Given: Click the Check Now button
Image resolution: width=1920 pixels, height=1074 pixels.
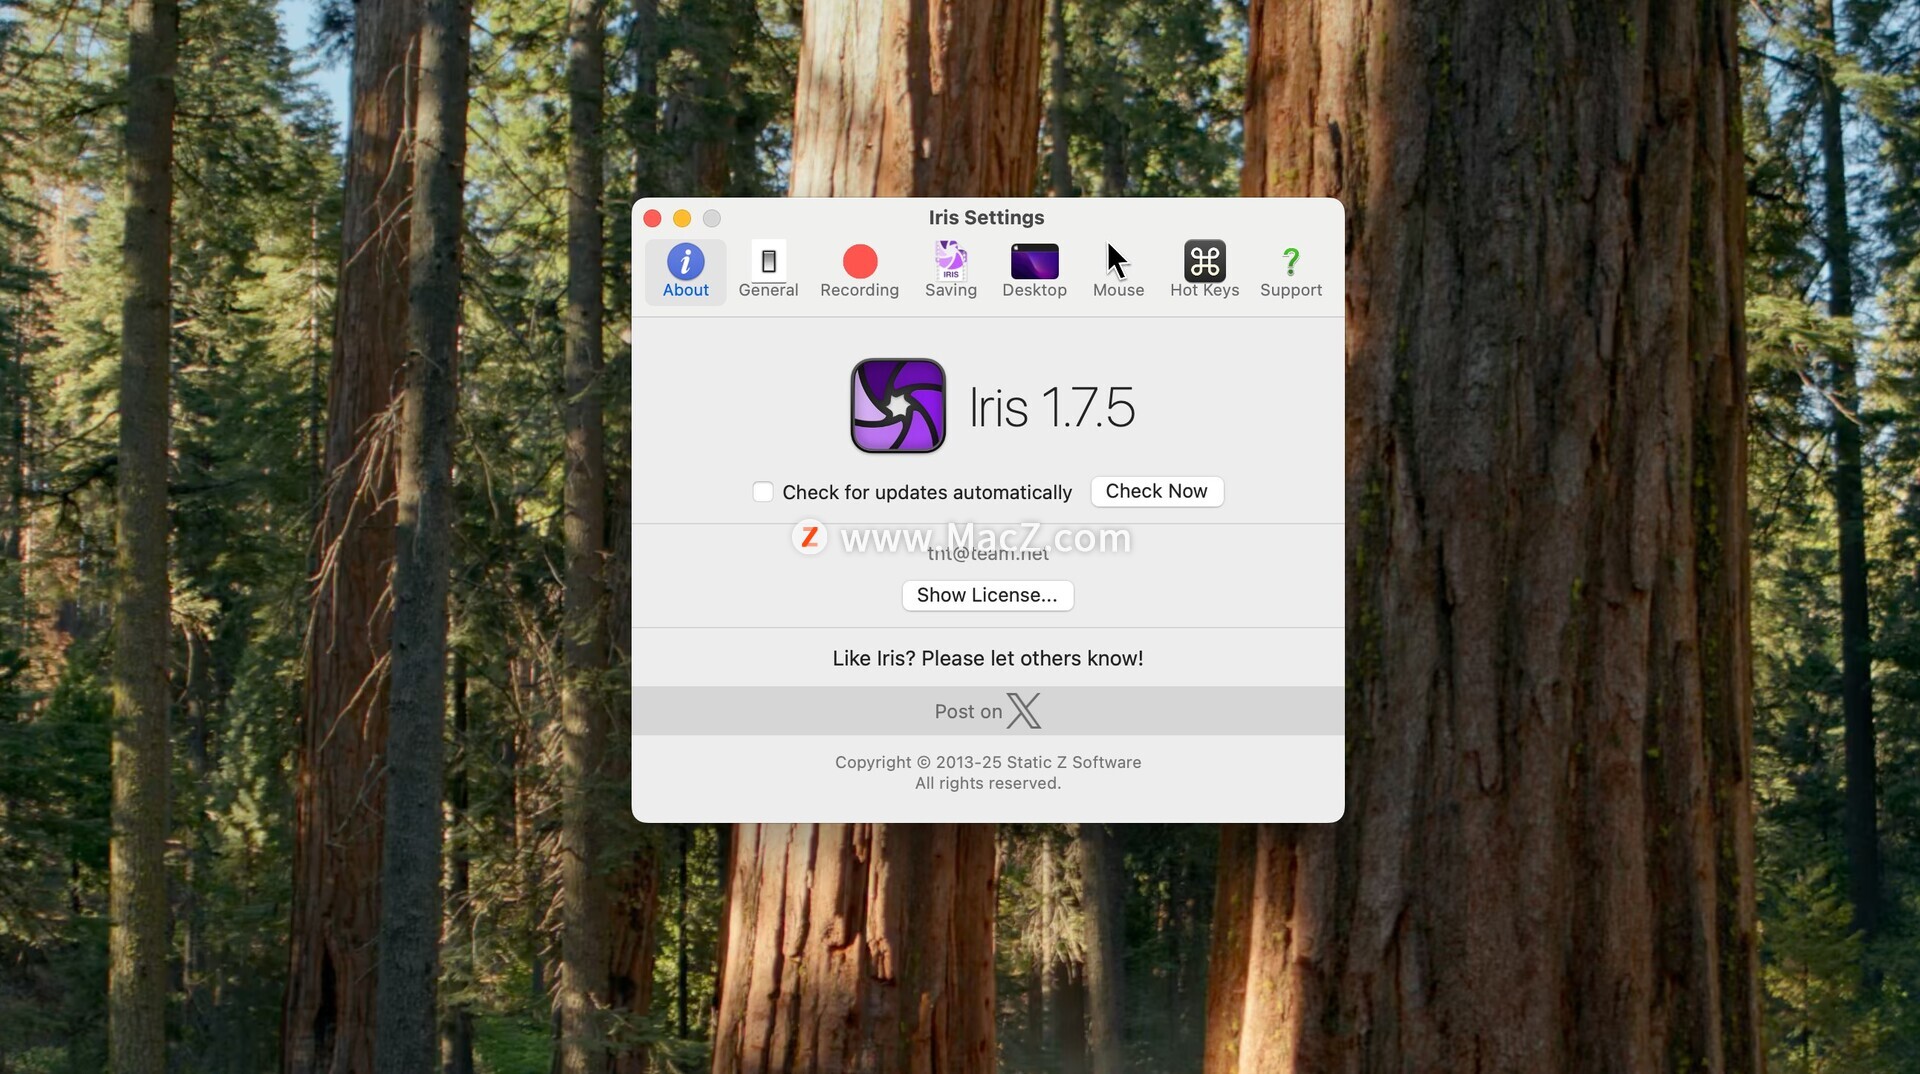Looking at the screenshot, I should click(x=1156, y=491).
